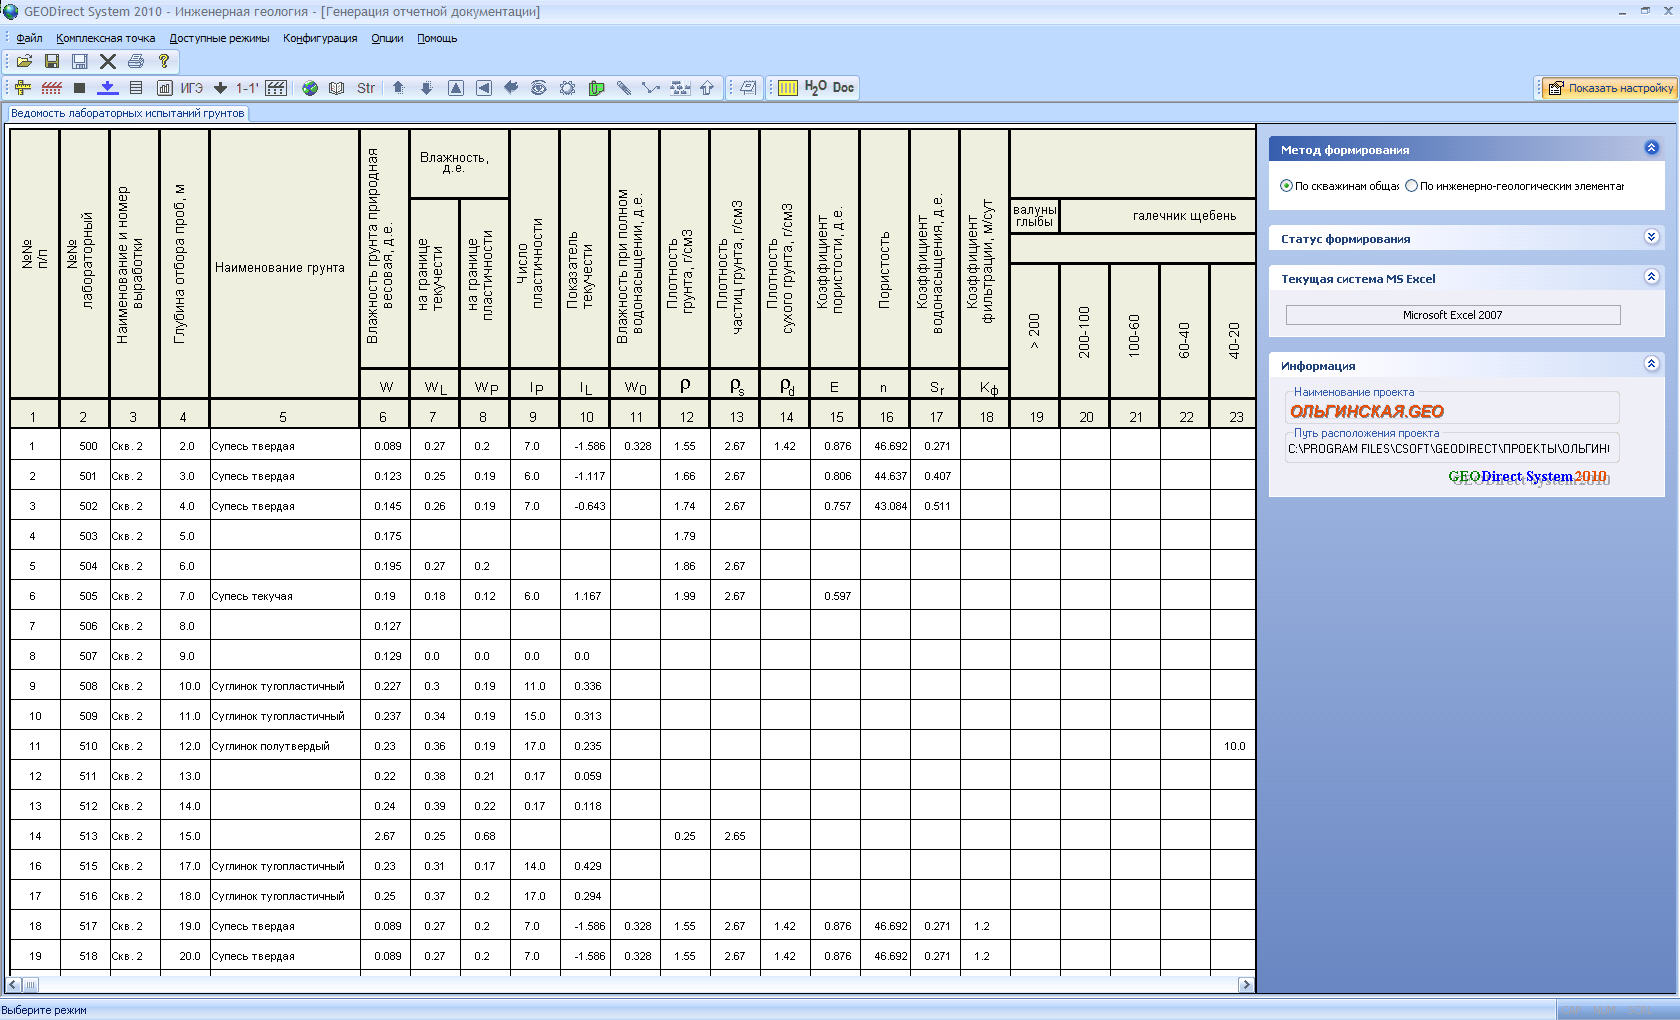The height and width of the screenshot is (1020, 1680).
Task: Click the eye icon in toolbar
Action: pos(539,88)
